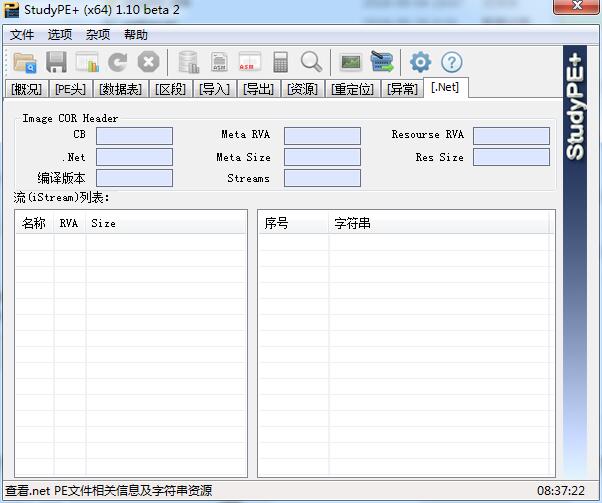The width and height of the screenshot is (602, 503).
Task: Click the red ASM window icon
Action: 250,62
